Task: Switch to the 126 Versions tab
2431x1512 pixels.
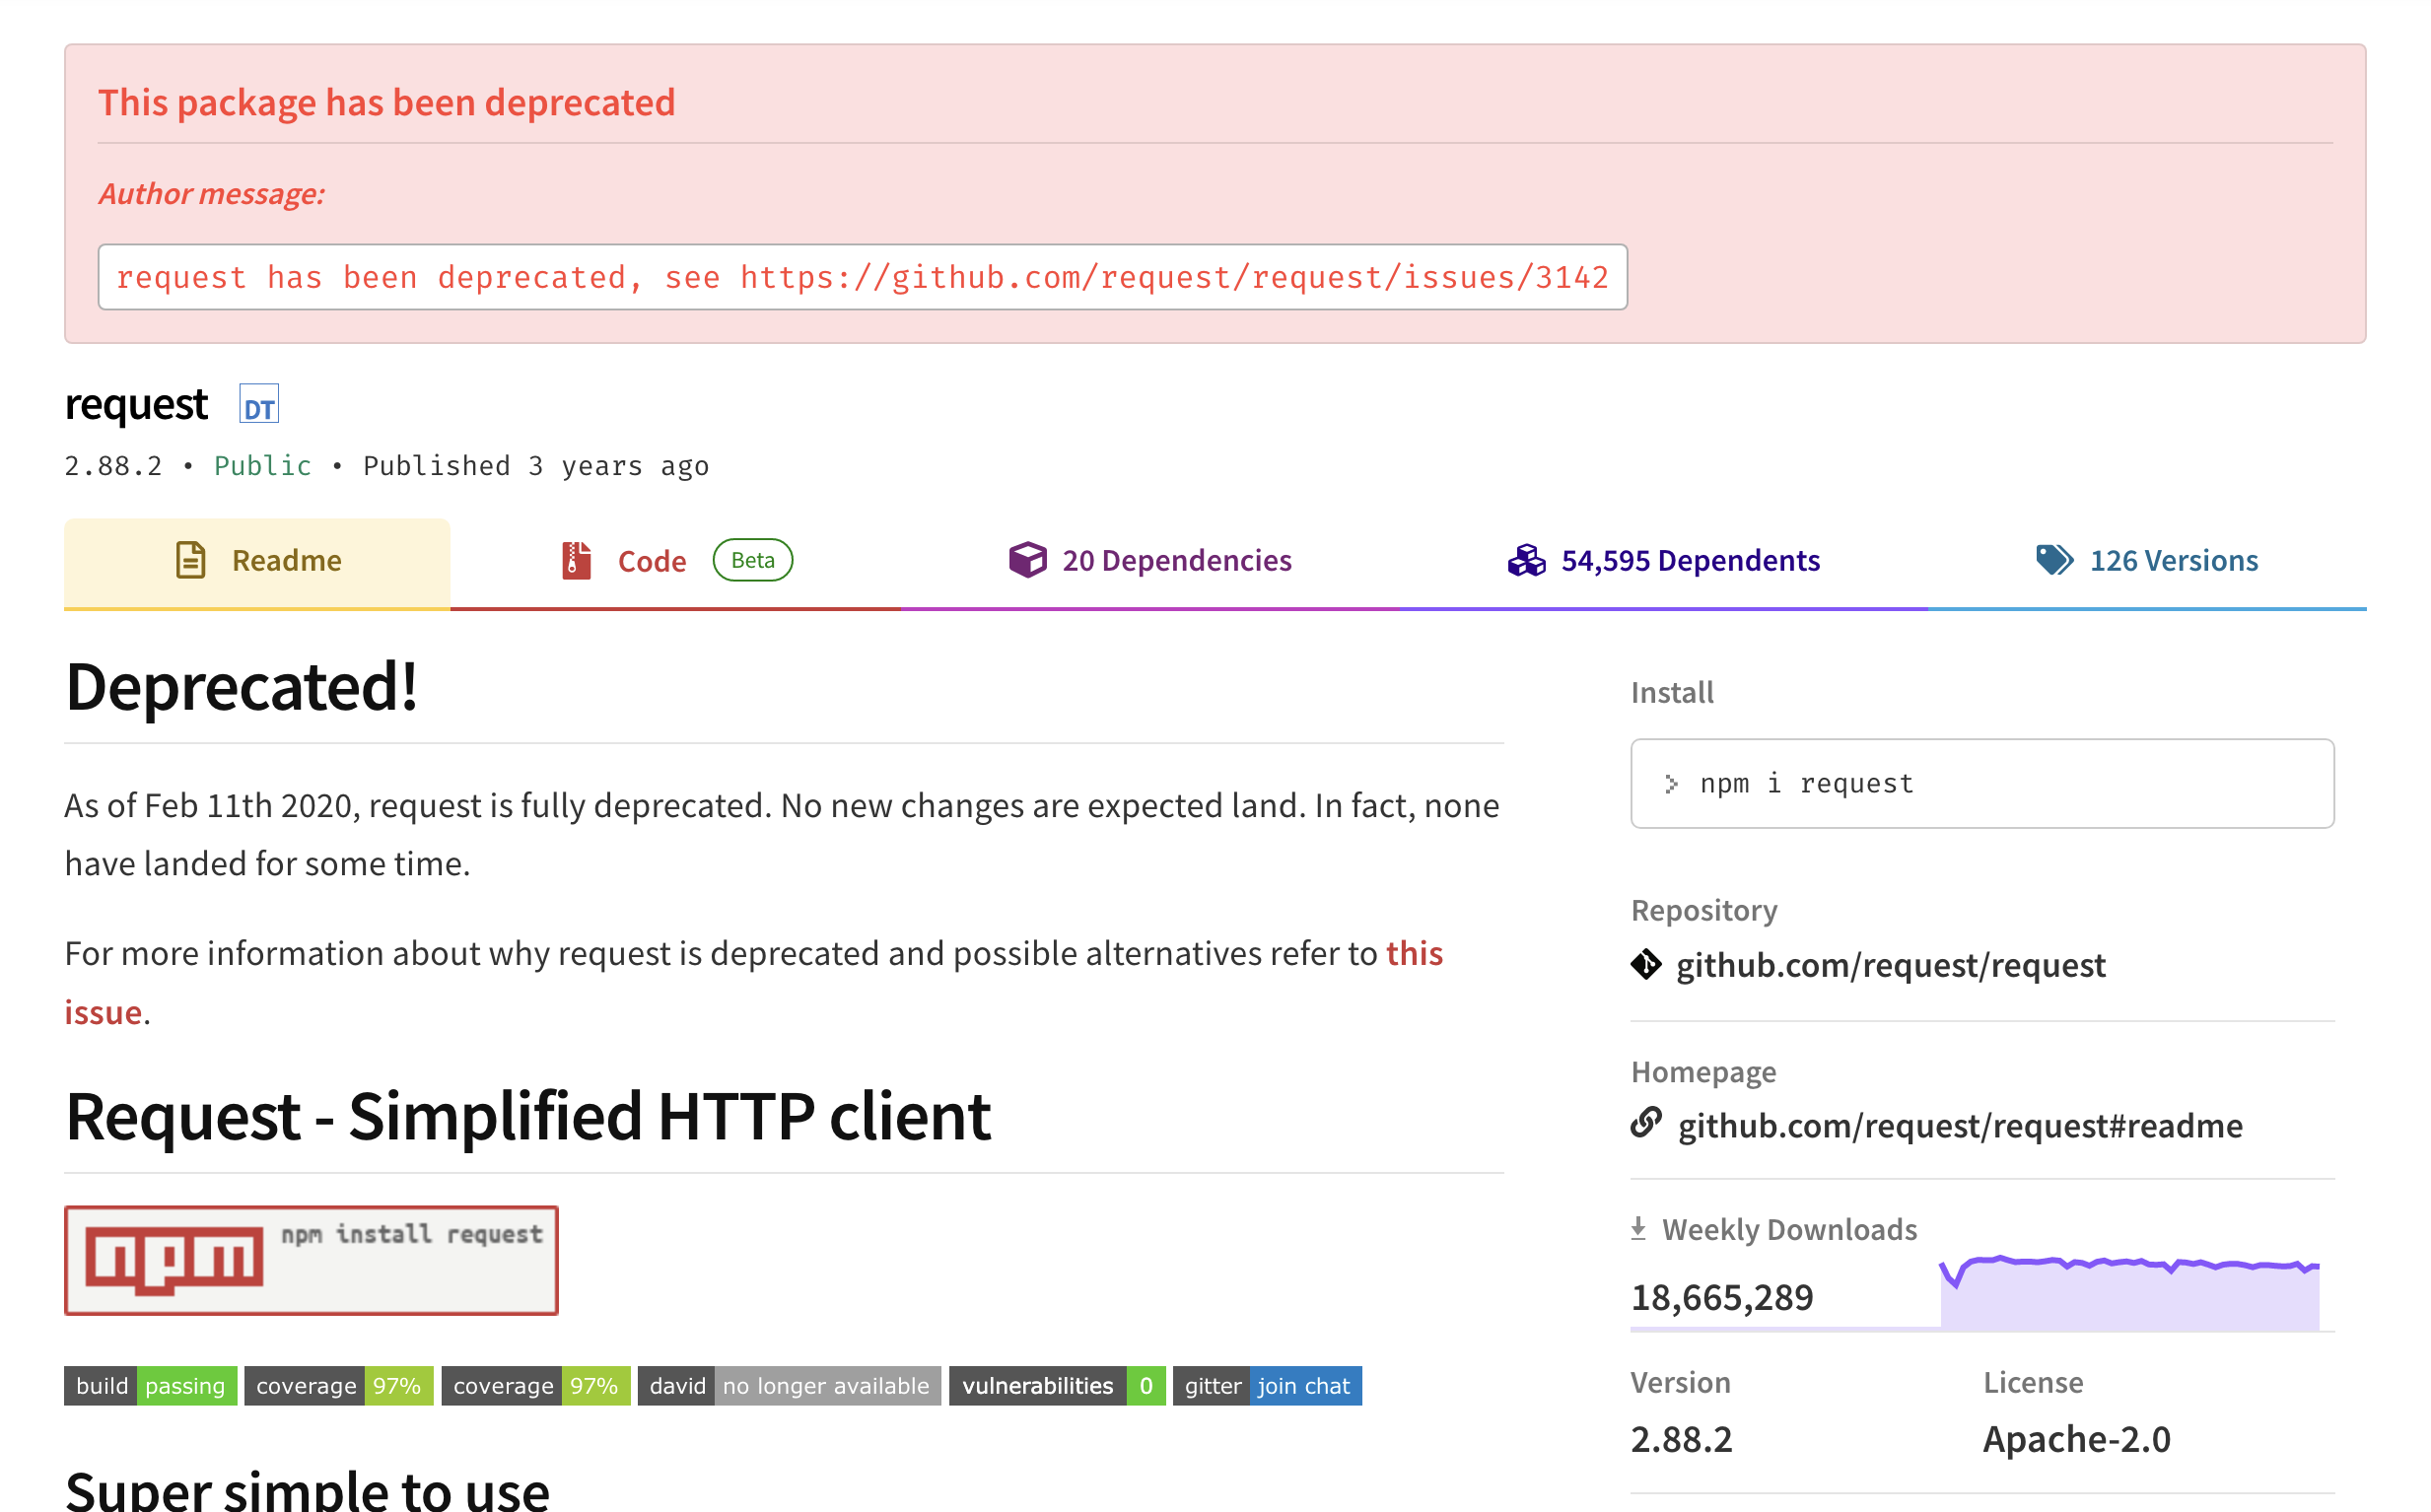Action: pos(2173,561)
